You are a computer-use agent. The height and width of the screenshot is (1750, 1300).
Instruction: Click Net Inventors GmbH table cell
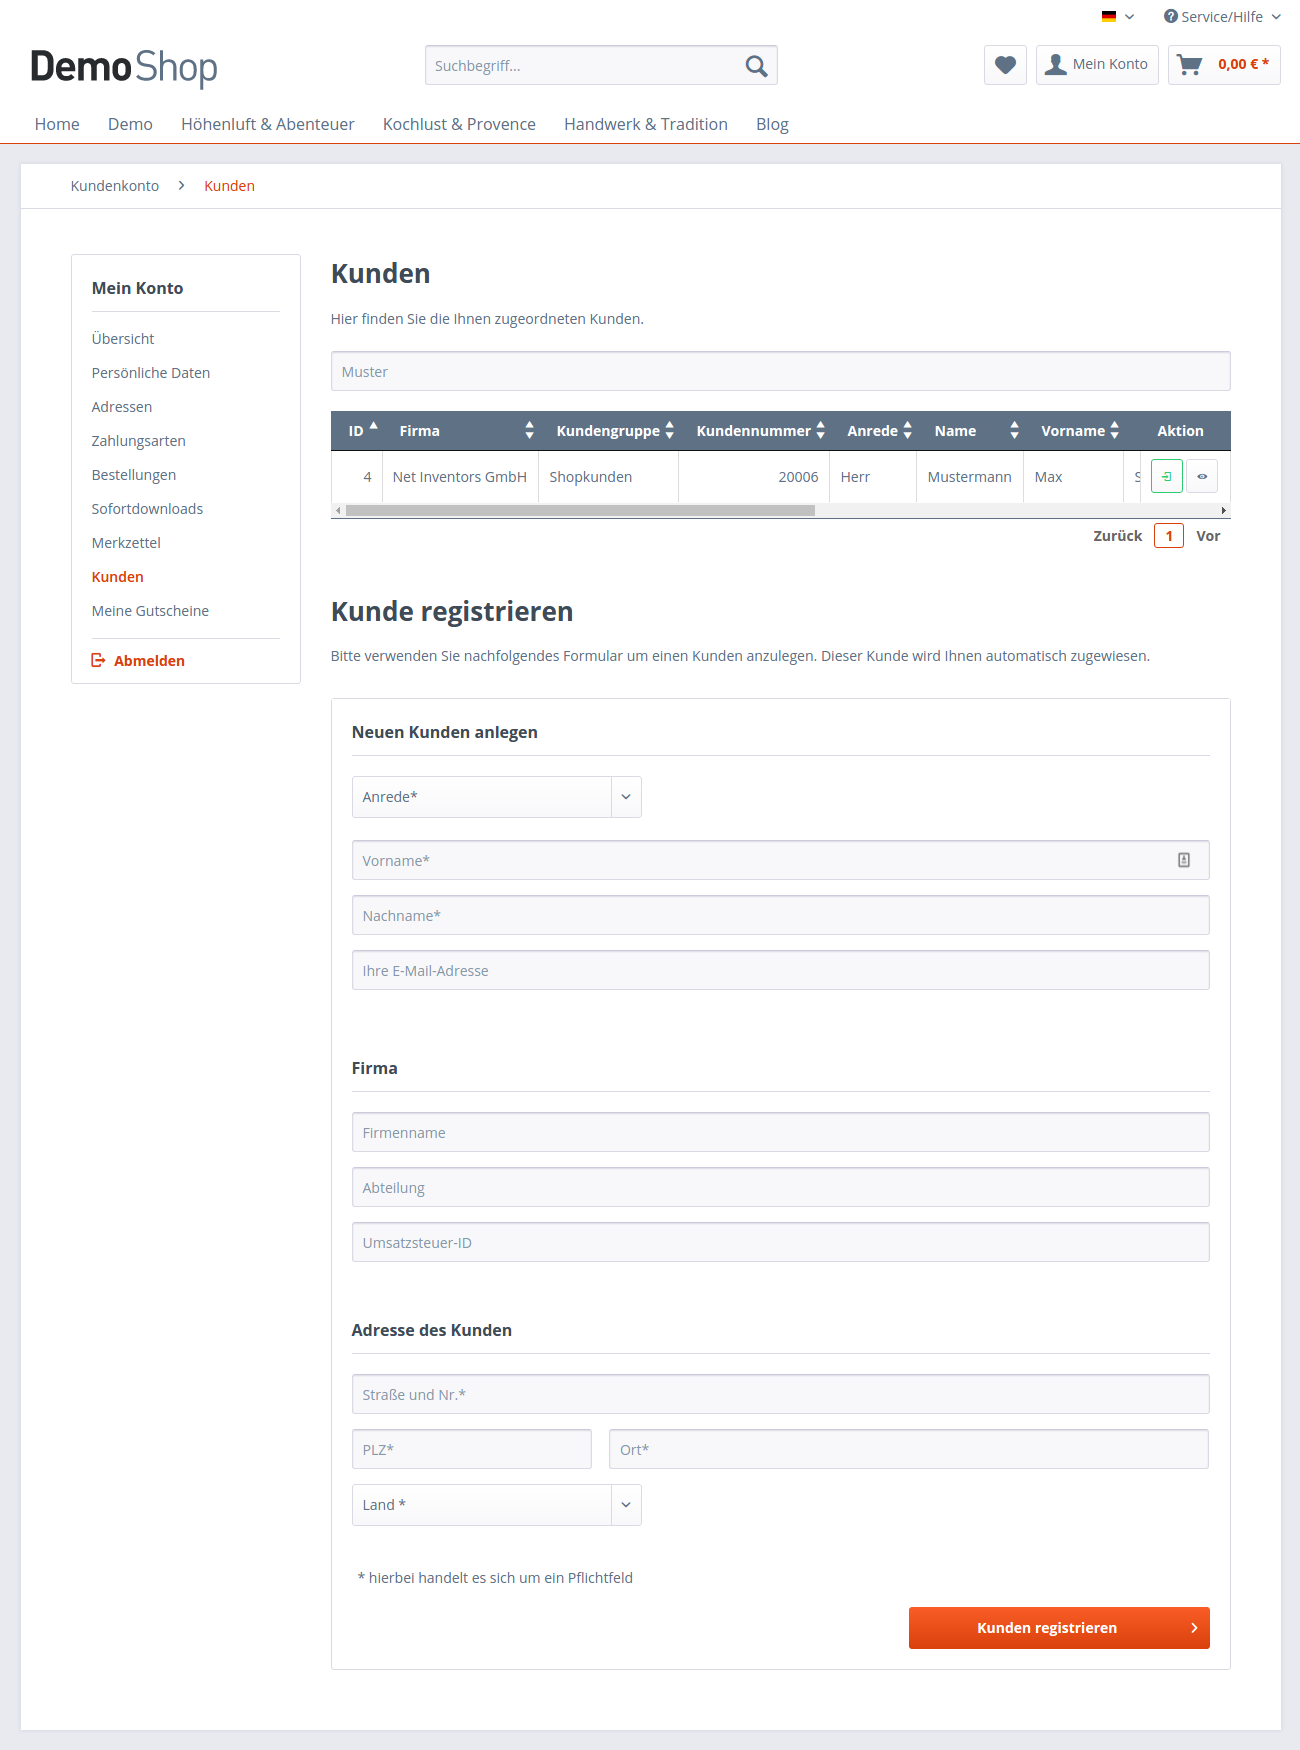click(x=460, y=477)
